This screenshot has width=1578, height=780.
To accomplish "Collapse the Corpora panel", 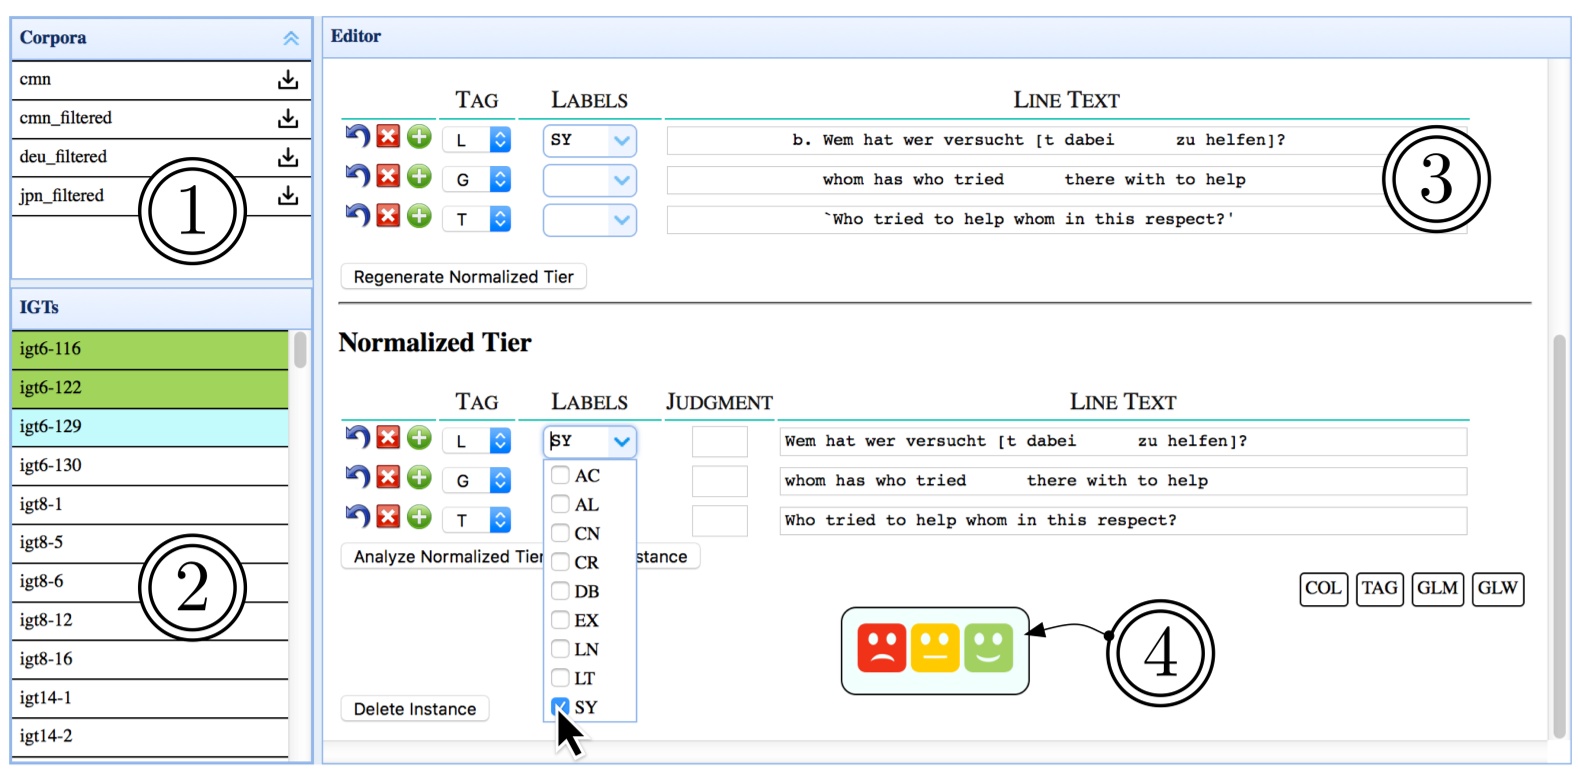I will click(x=291, y=38).
